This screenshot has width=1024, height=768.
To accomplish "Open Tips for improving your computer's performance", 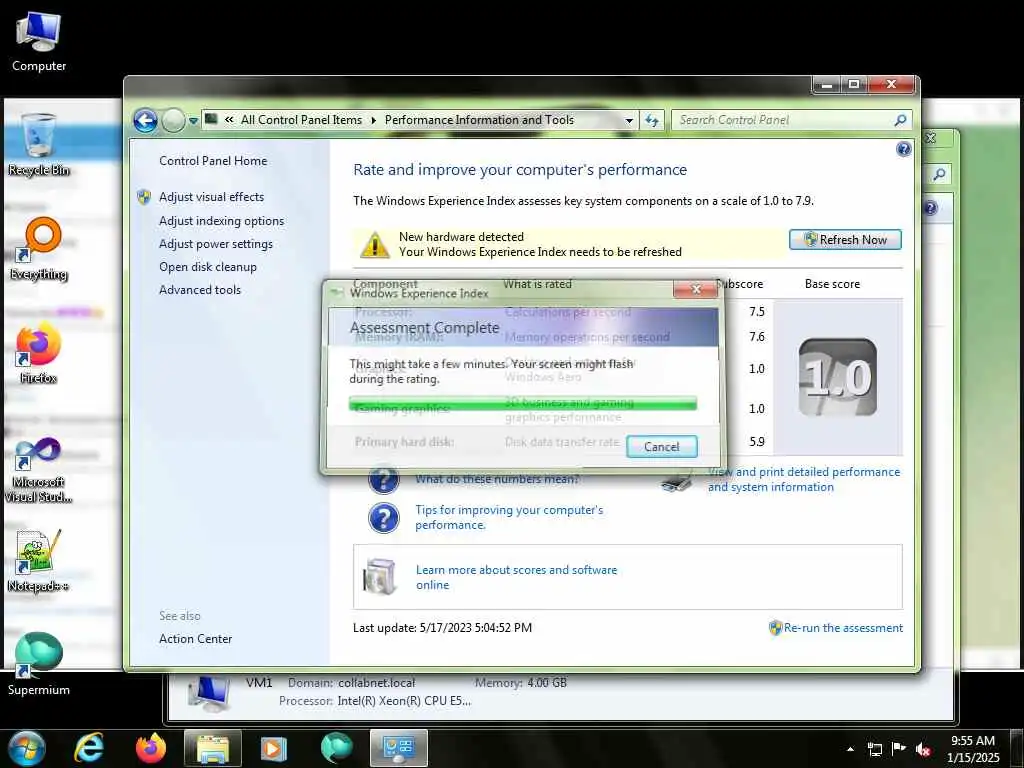I will (x=509, y=517).
